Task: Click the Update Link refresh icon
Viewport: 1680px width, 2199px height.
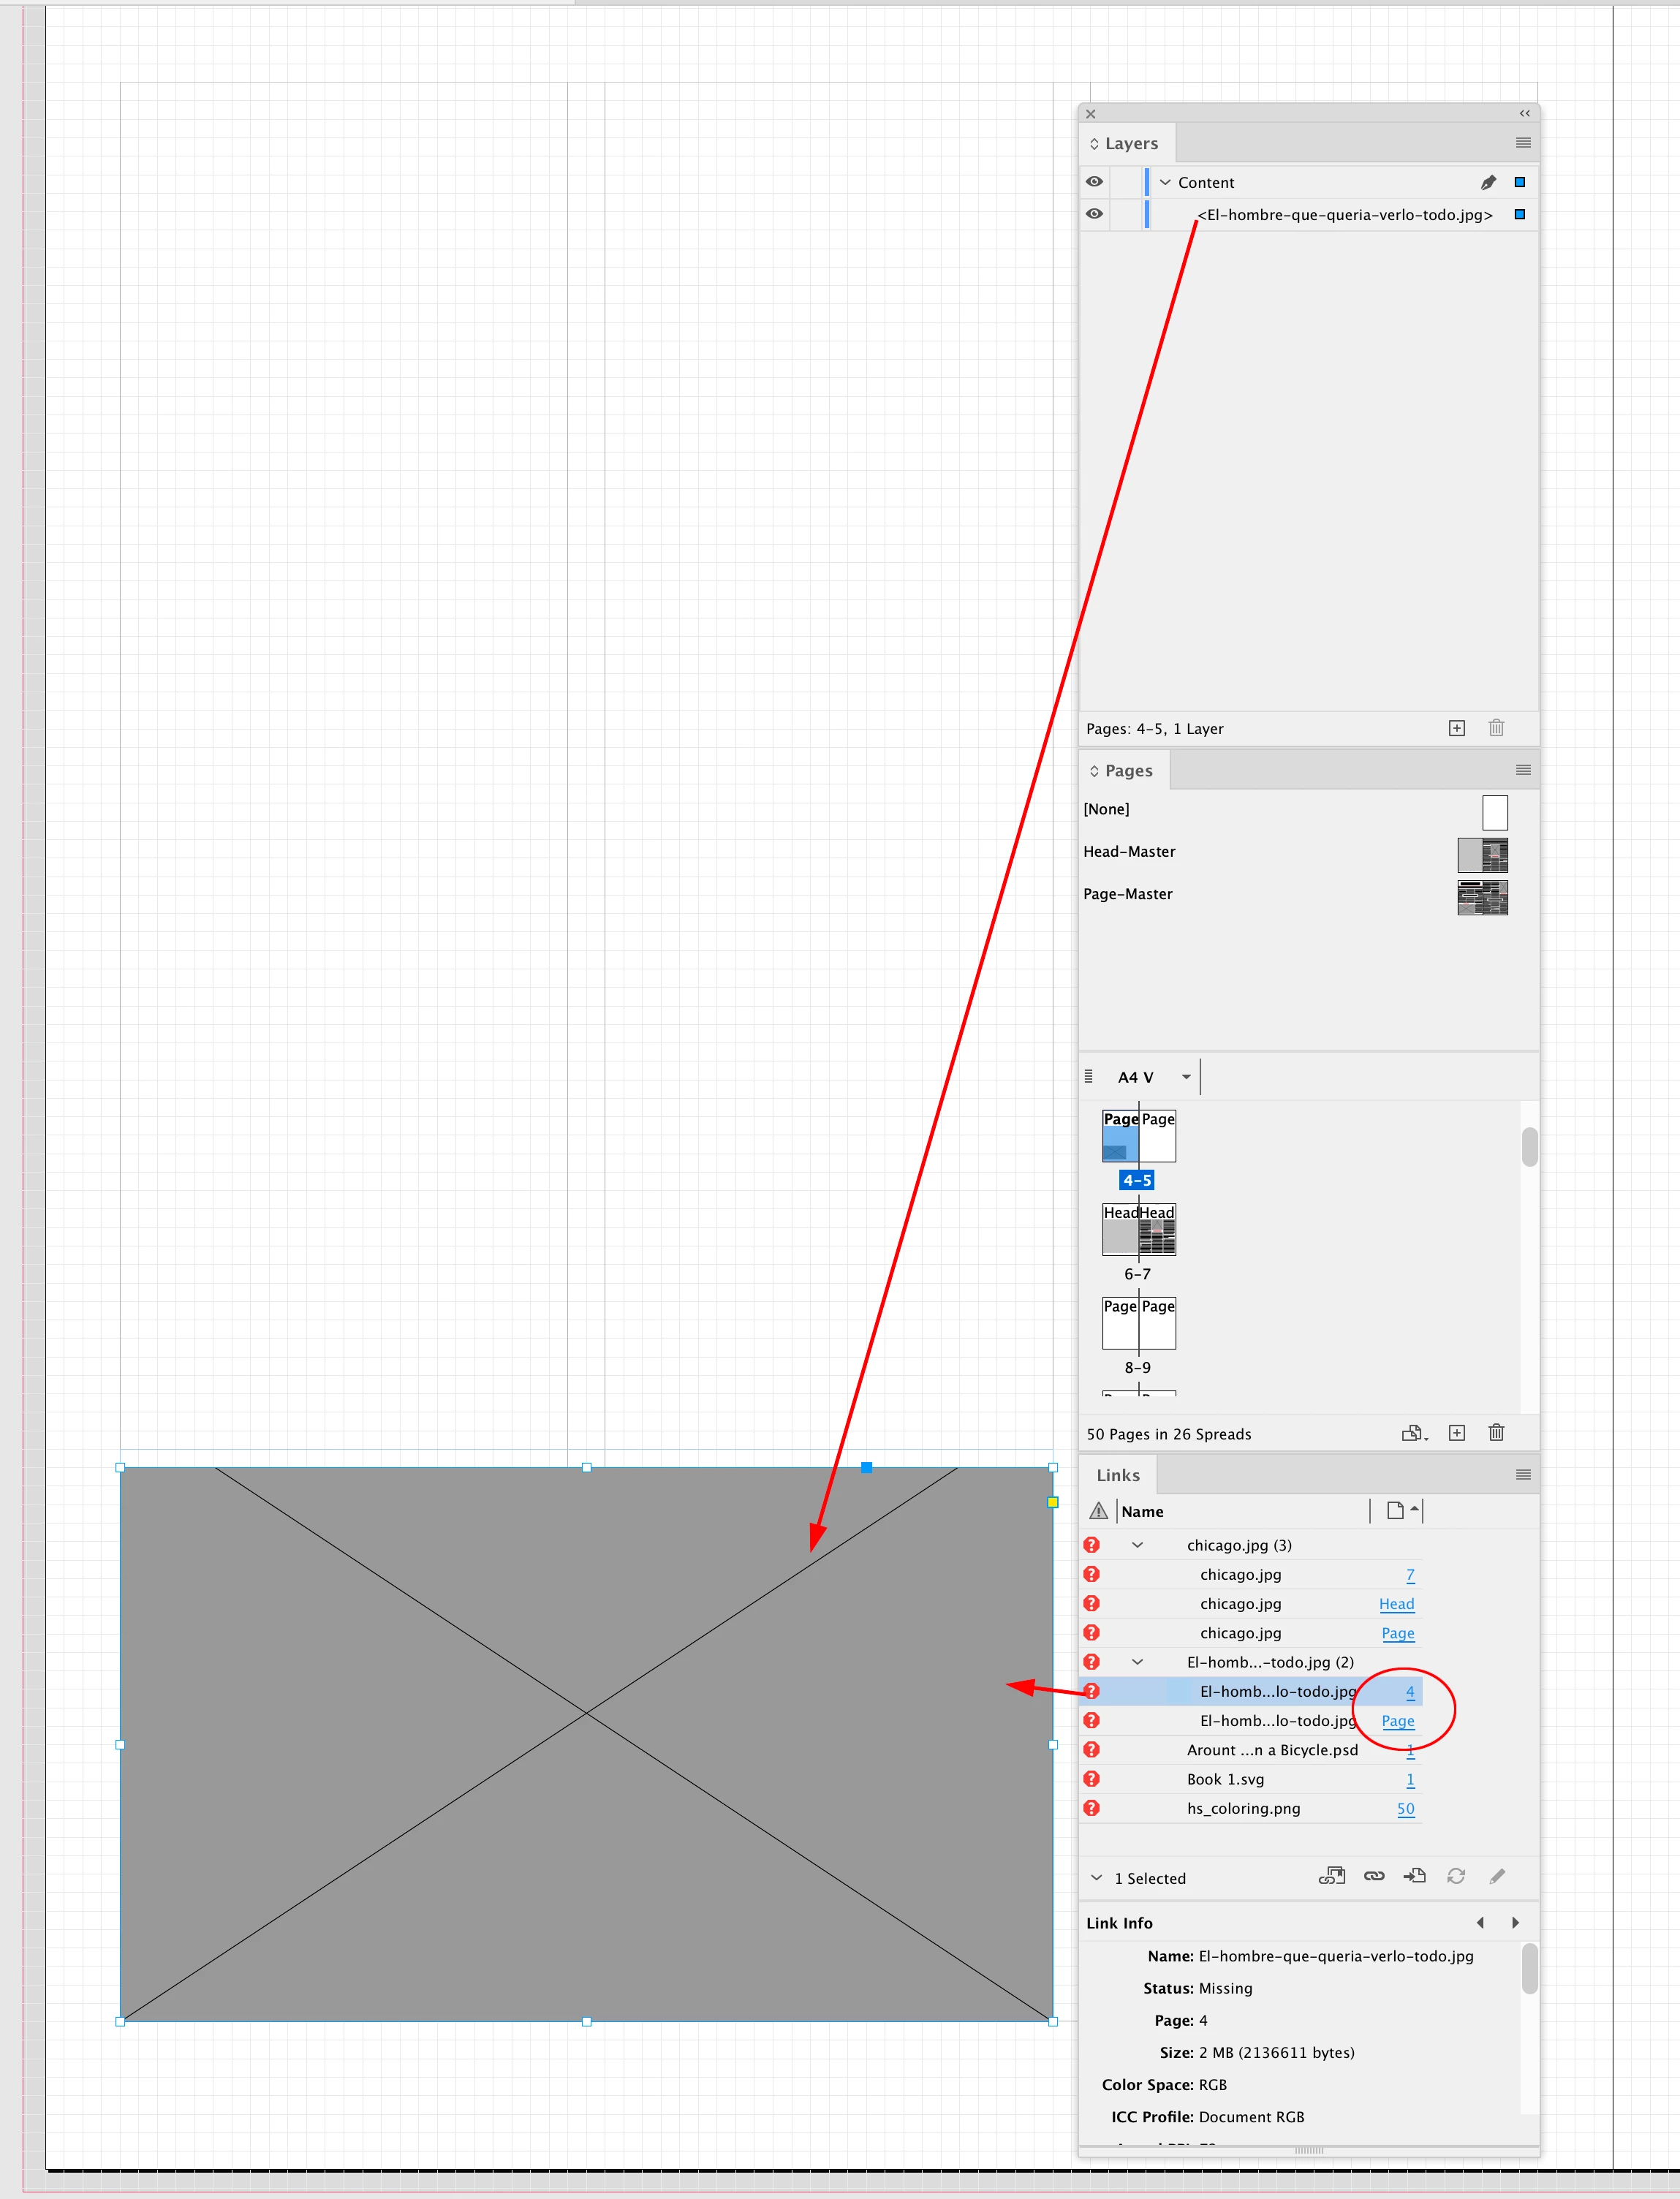Action: (x=1456, y=1876)
